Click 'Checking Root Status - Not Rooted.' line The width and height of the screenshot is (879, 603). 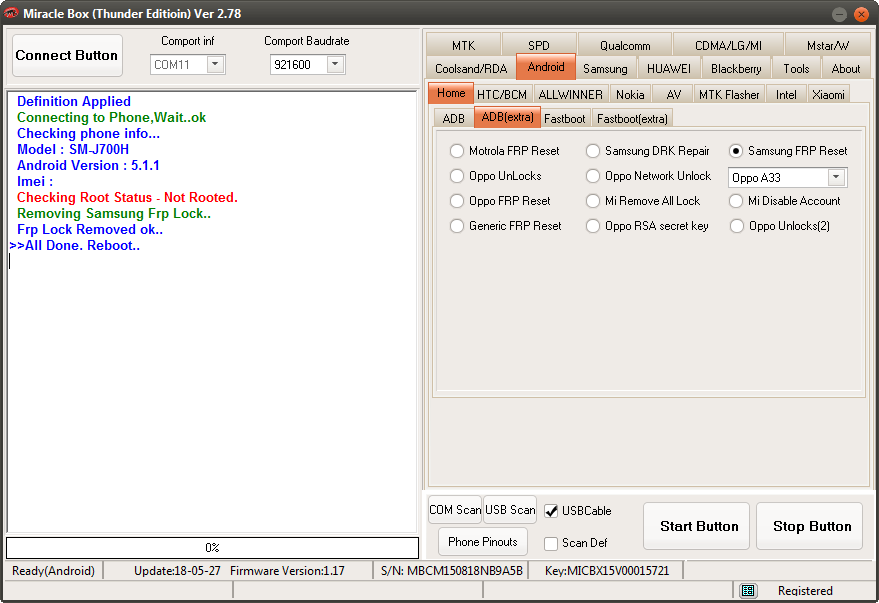pyautogui.click(x=127, y=198)
